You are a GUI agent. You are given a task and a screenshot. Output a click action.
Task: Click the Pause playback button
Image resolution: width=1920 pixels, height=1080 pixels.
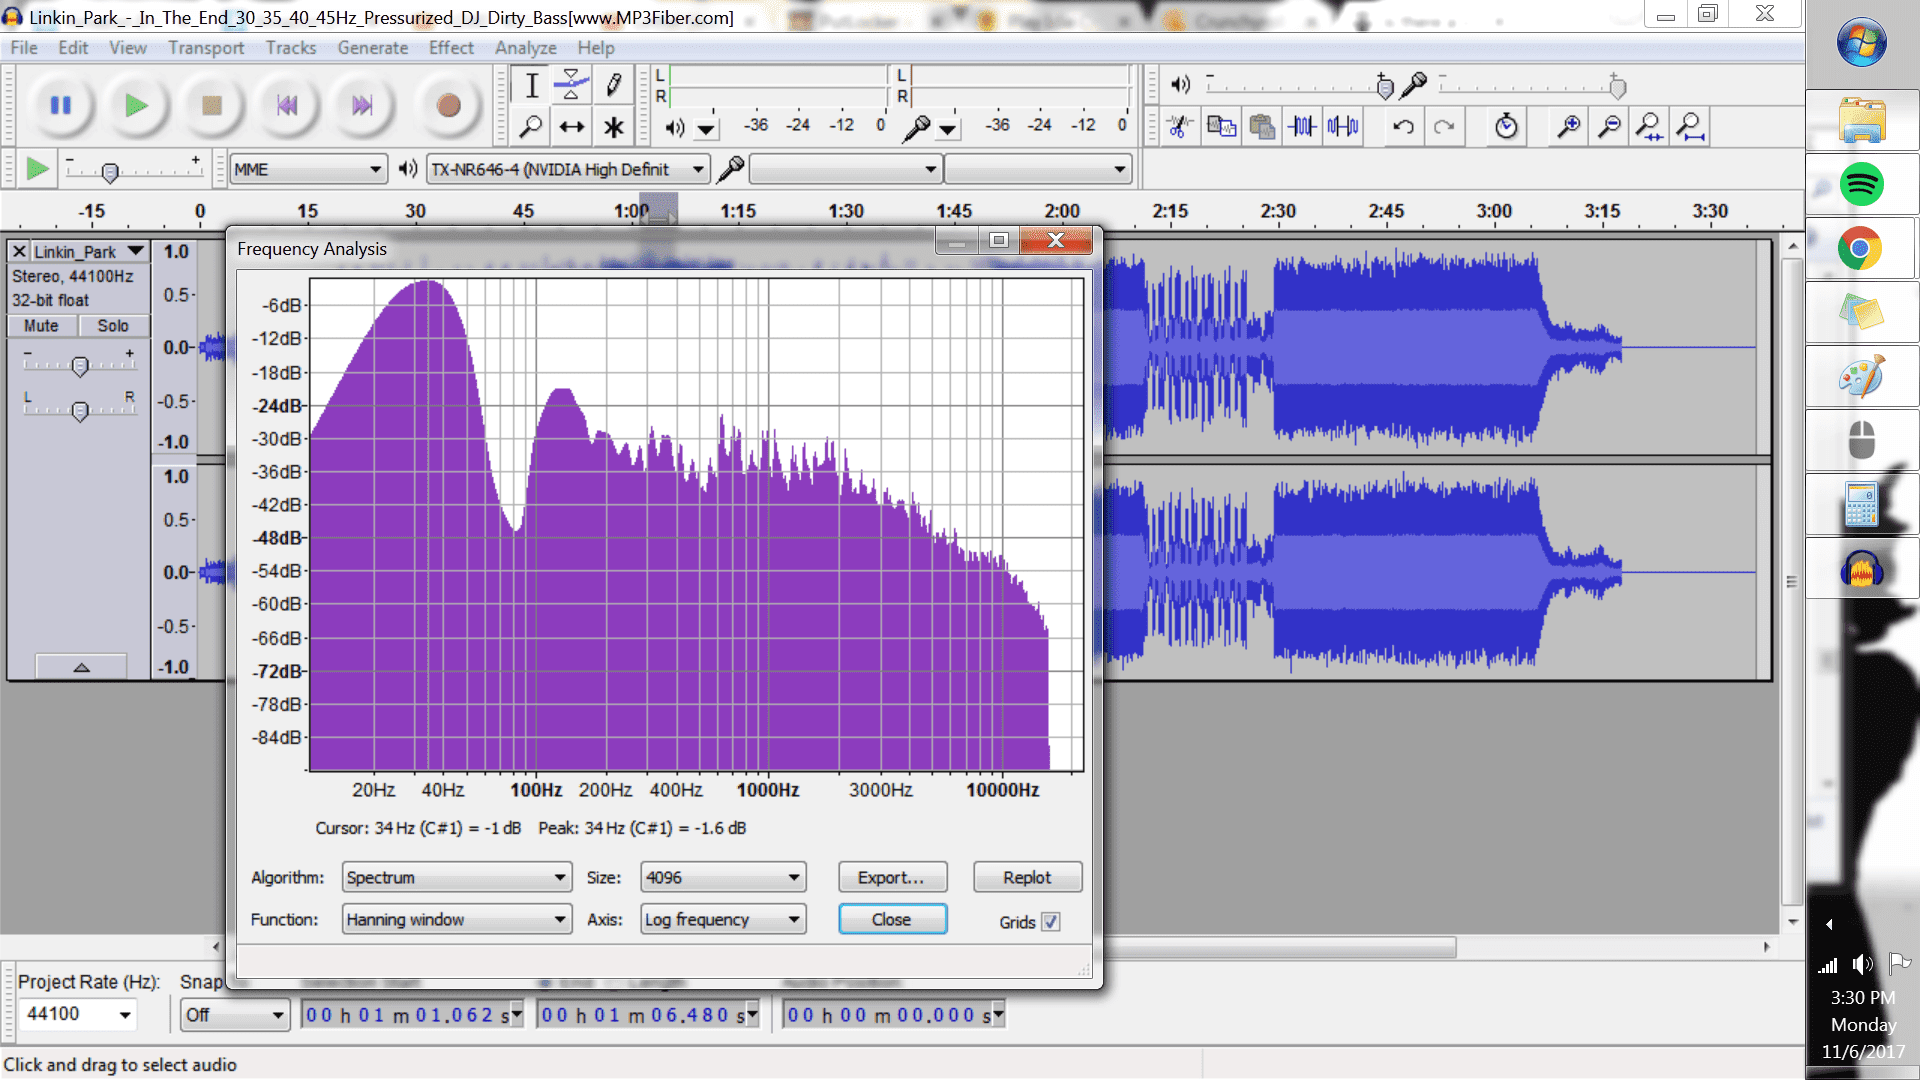pyautogui.click(x=61, y=105)
